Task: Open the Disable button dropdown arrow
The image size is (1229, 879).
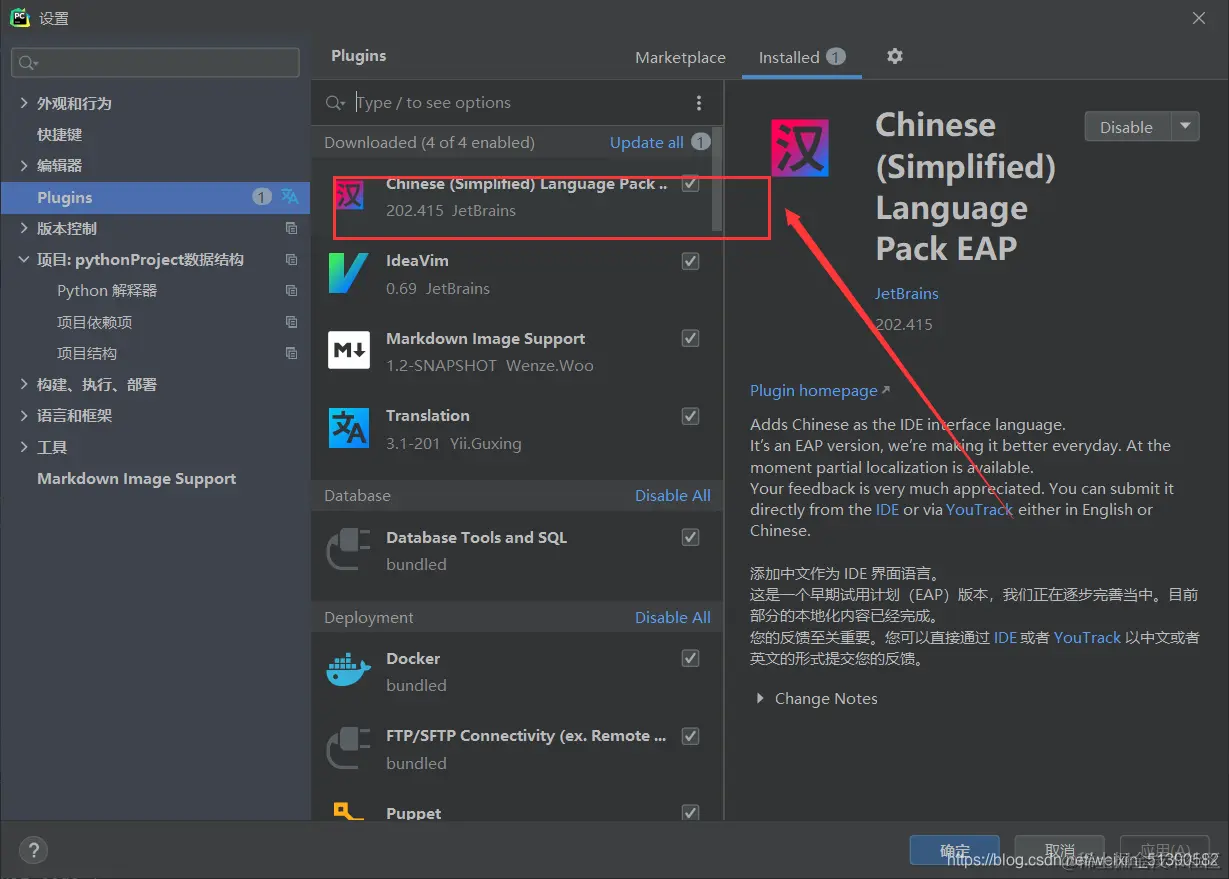Action: (1185, 127)
